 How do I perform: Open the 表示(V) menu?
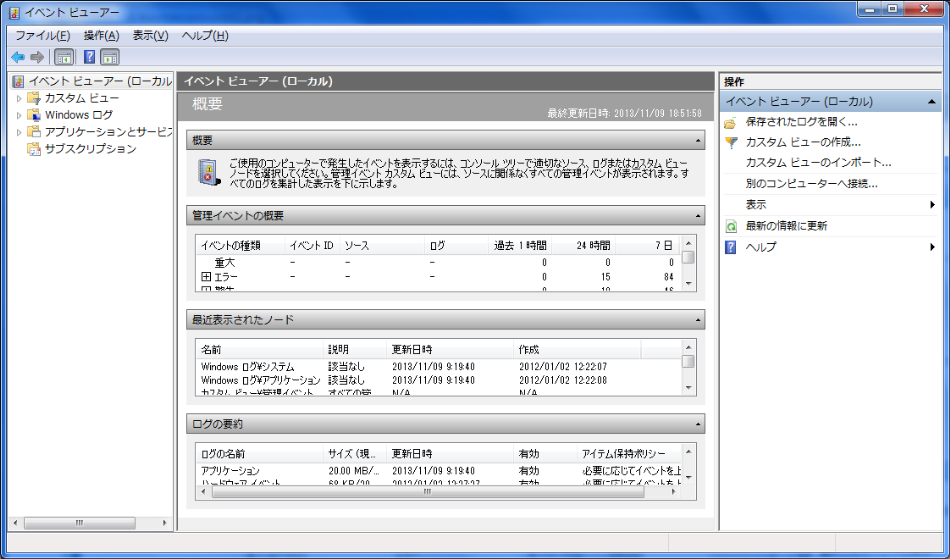150,36
